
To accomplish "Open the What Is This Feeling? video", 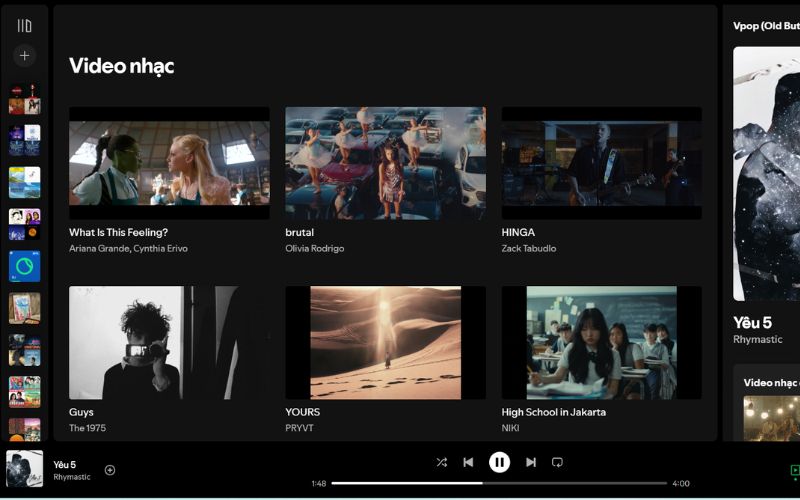I will (169, 163).
